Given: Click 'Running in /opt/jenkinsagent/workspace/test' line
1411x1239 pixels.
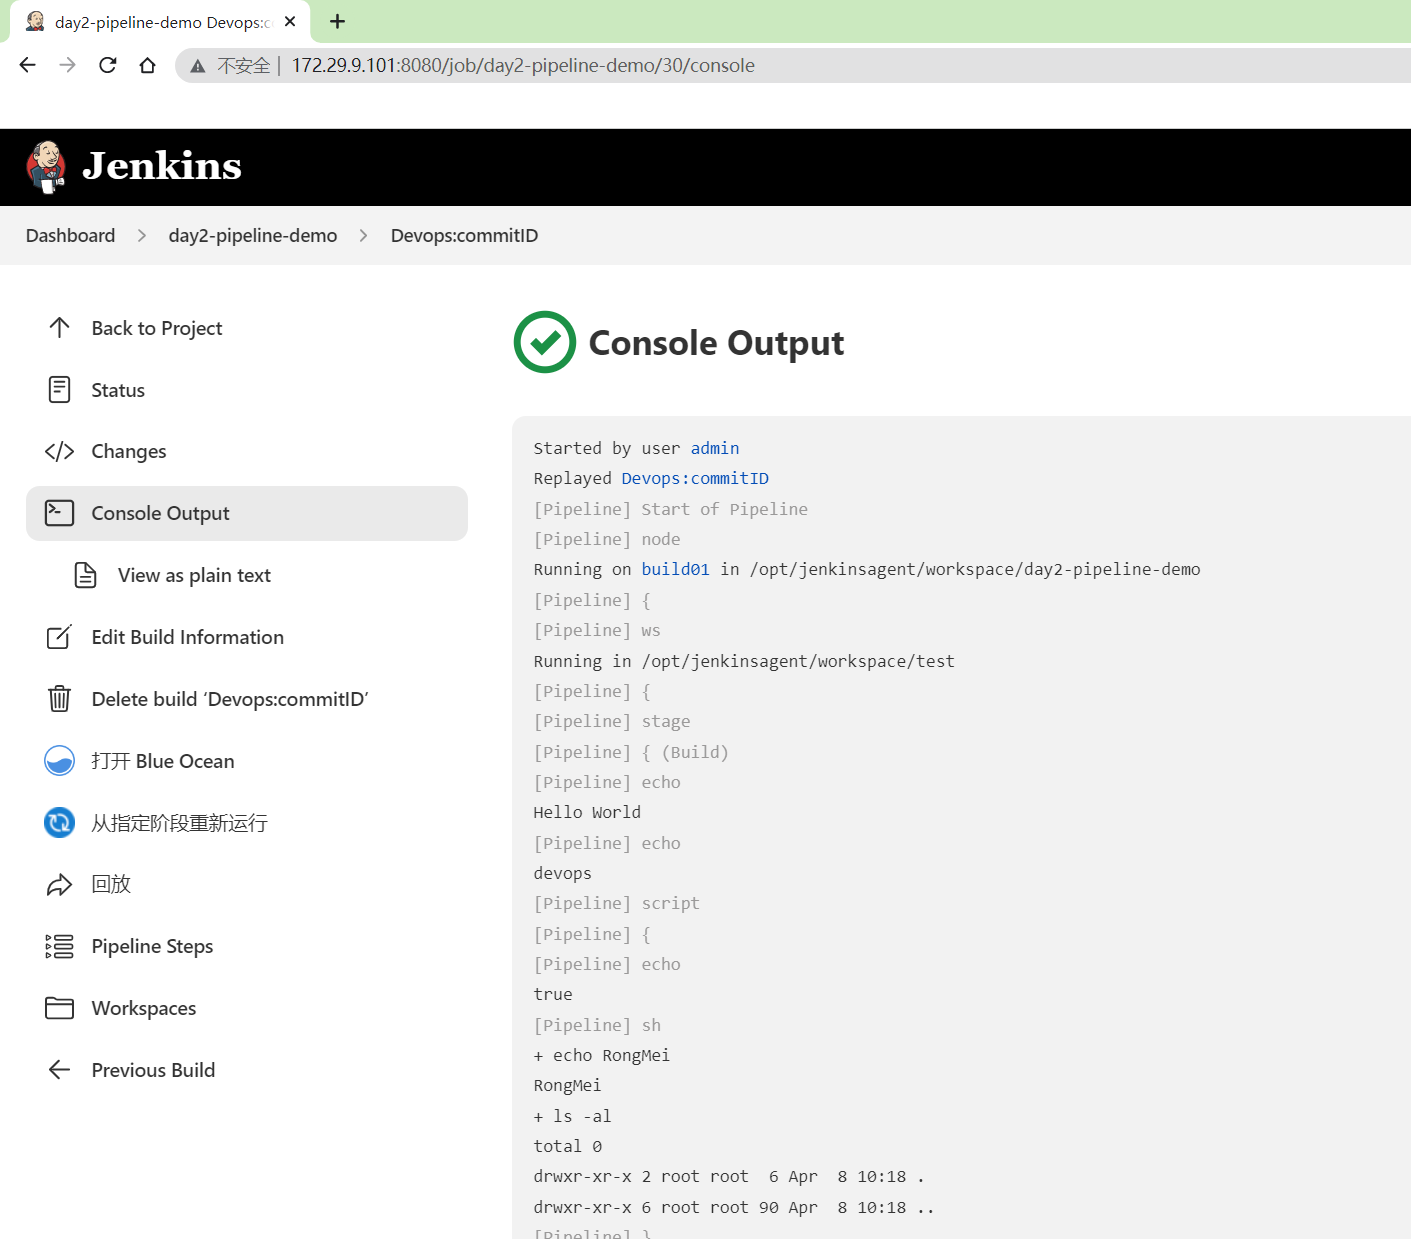Looking at the screenshot, I should tap(744, 661).
